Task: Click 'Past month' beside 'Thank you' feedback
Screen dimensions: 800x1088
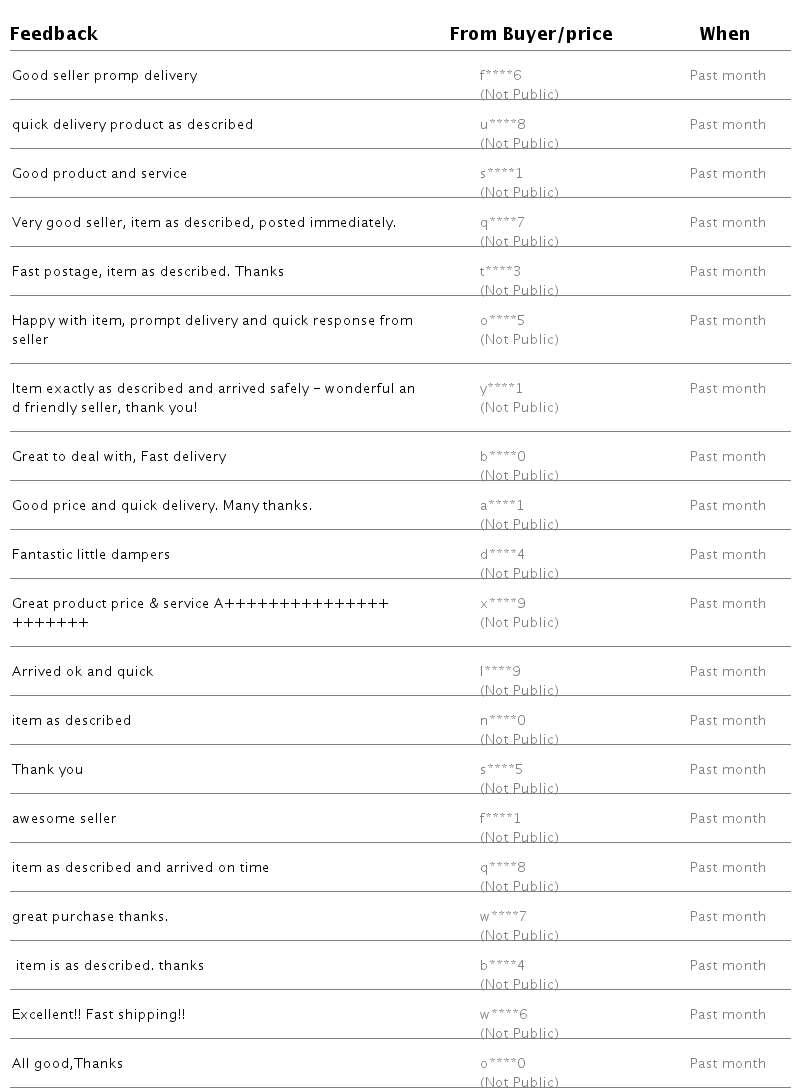Action: click(727, 770)
